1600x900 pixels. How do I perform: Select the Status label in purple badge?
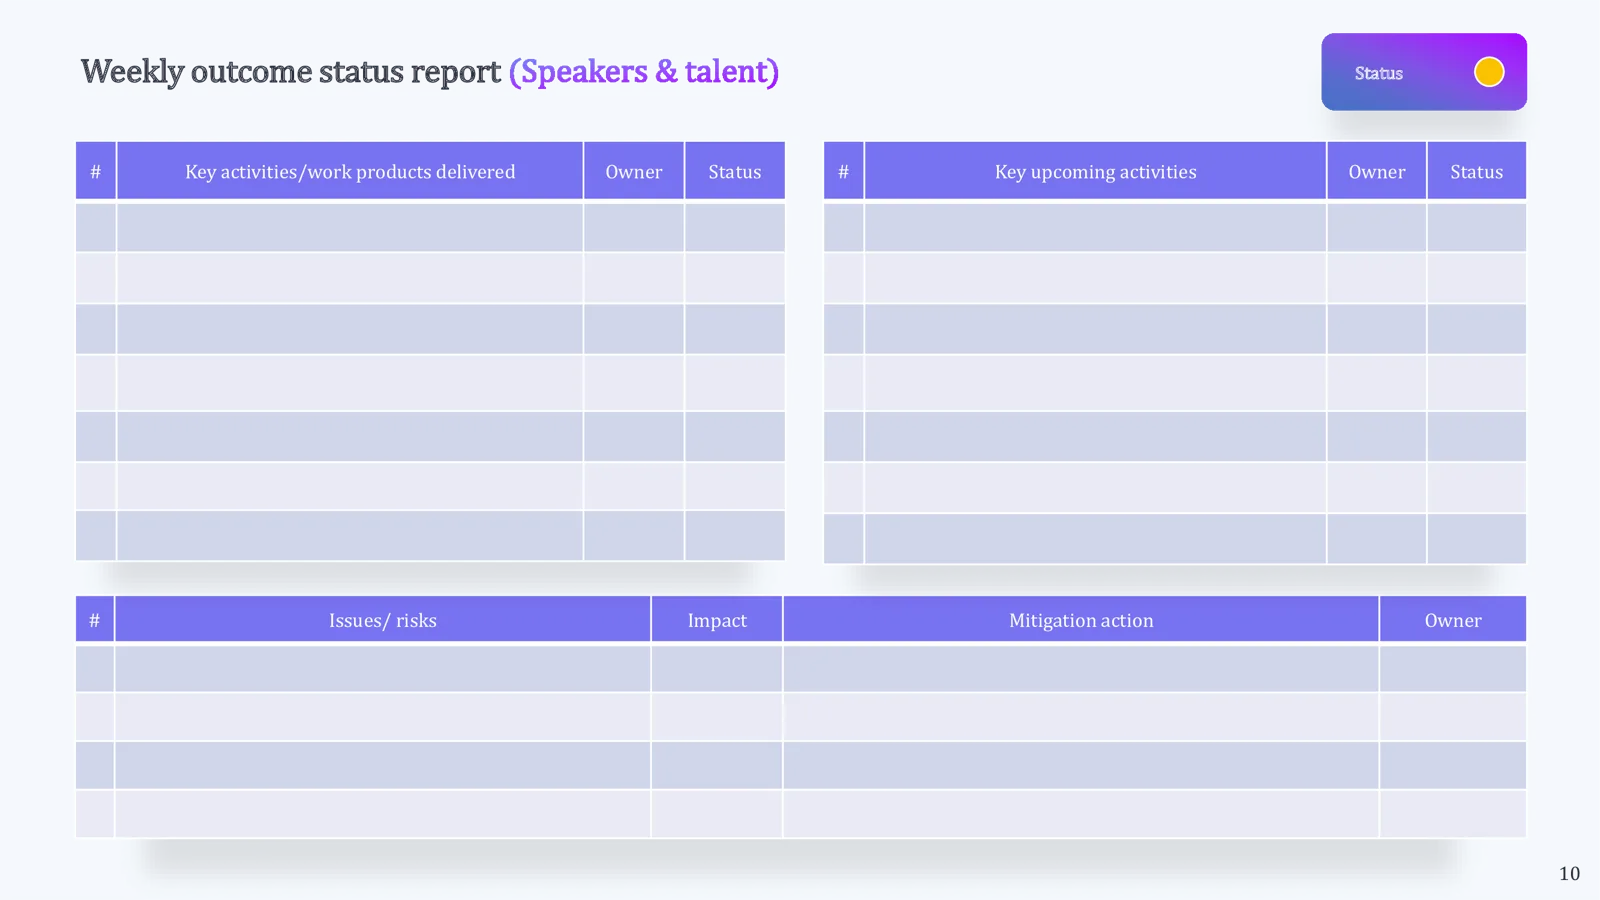[1378, 73]
